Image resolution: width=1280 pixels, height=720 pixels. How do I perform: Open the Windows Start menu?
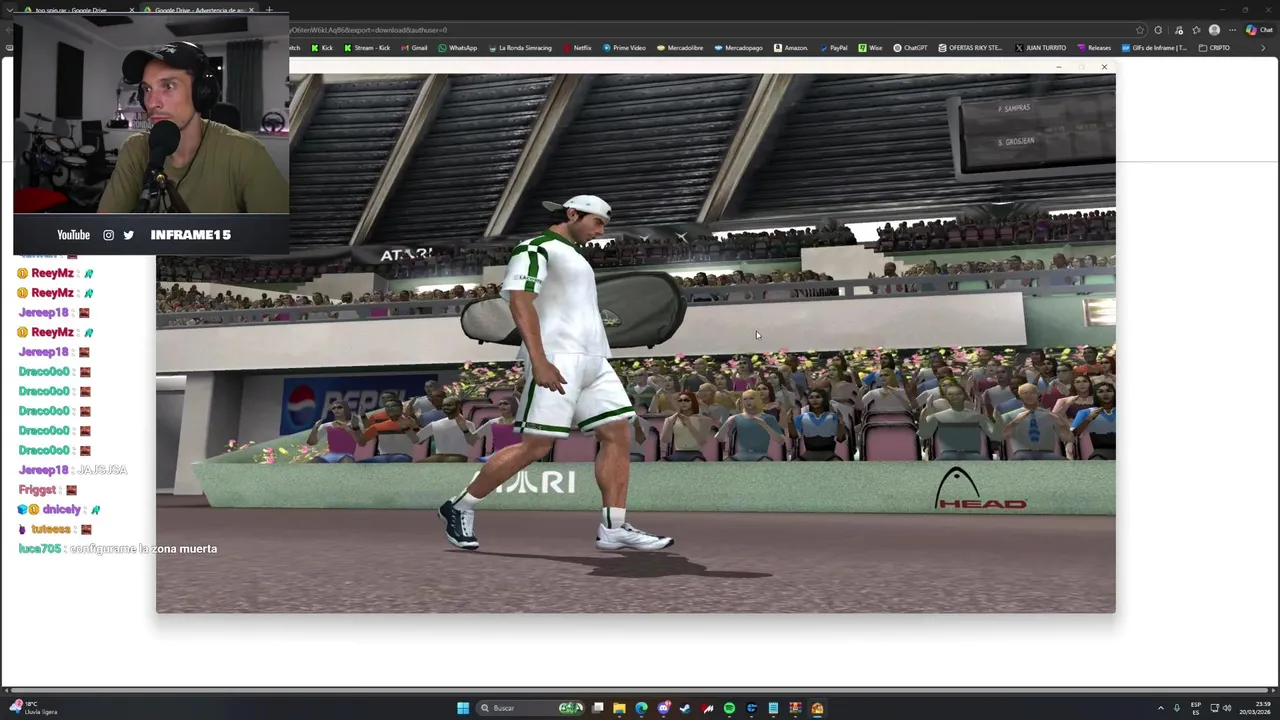(463, 708)
